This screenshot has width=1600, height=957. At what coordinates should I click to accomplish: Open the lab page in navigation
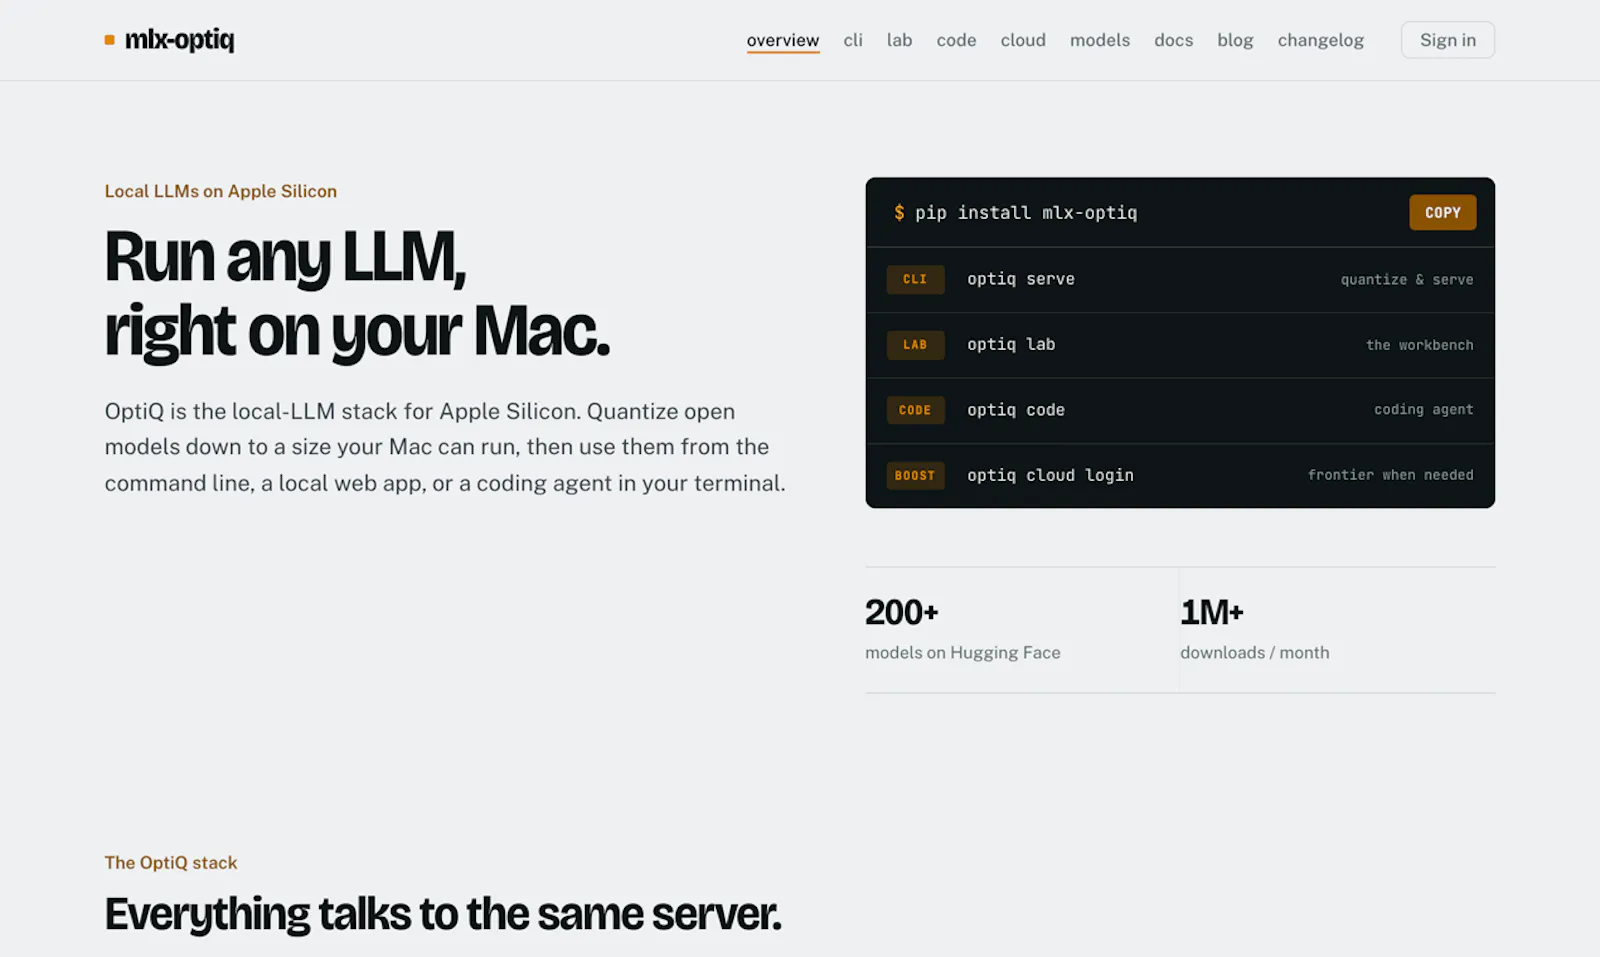[899, 40]
